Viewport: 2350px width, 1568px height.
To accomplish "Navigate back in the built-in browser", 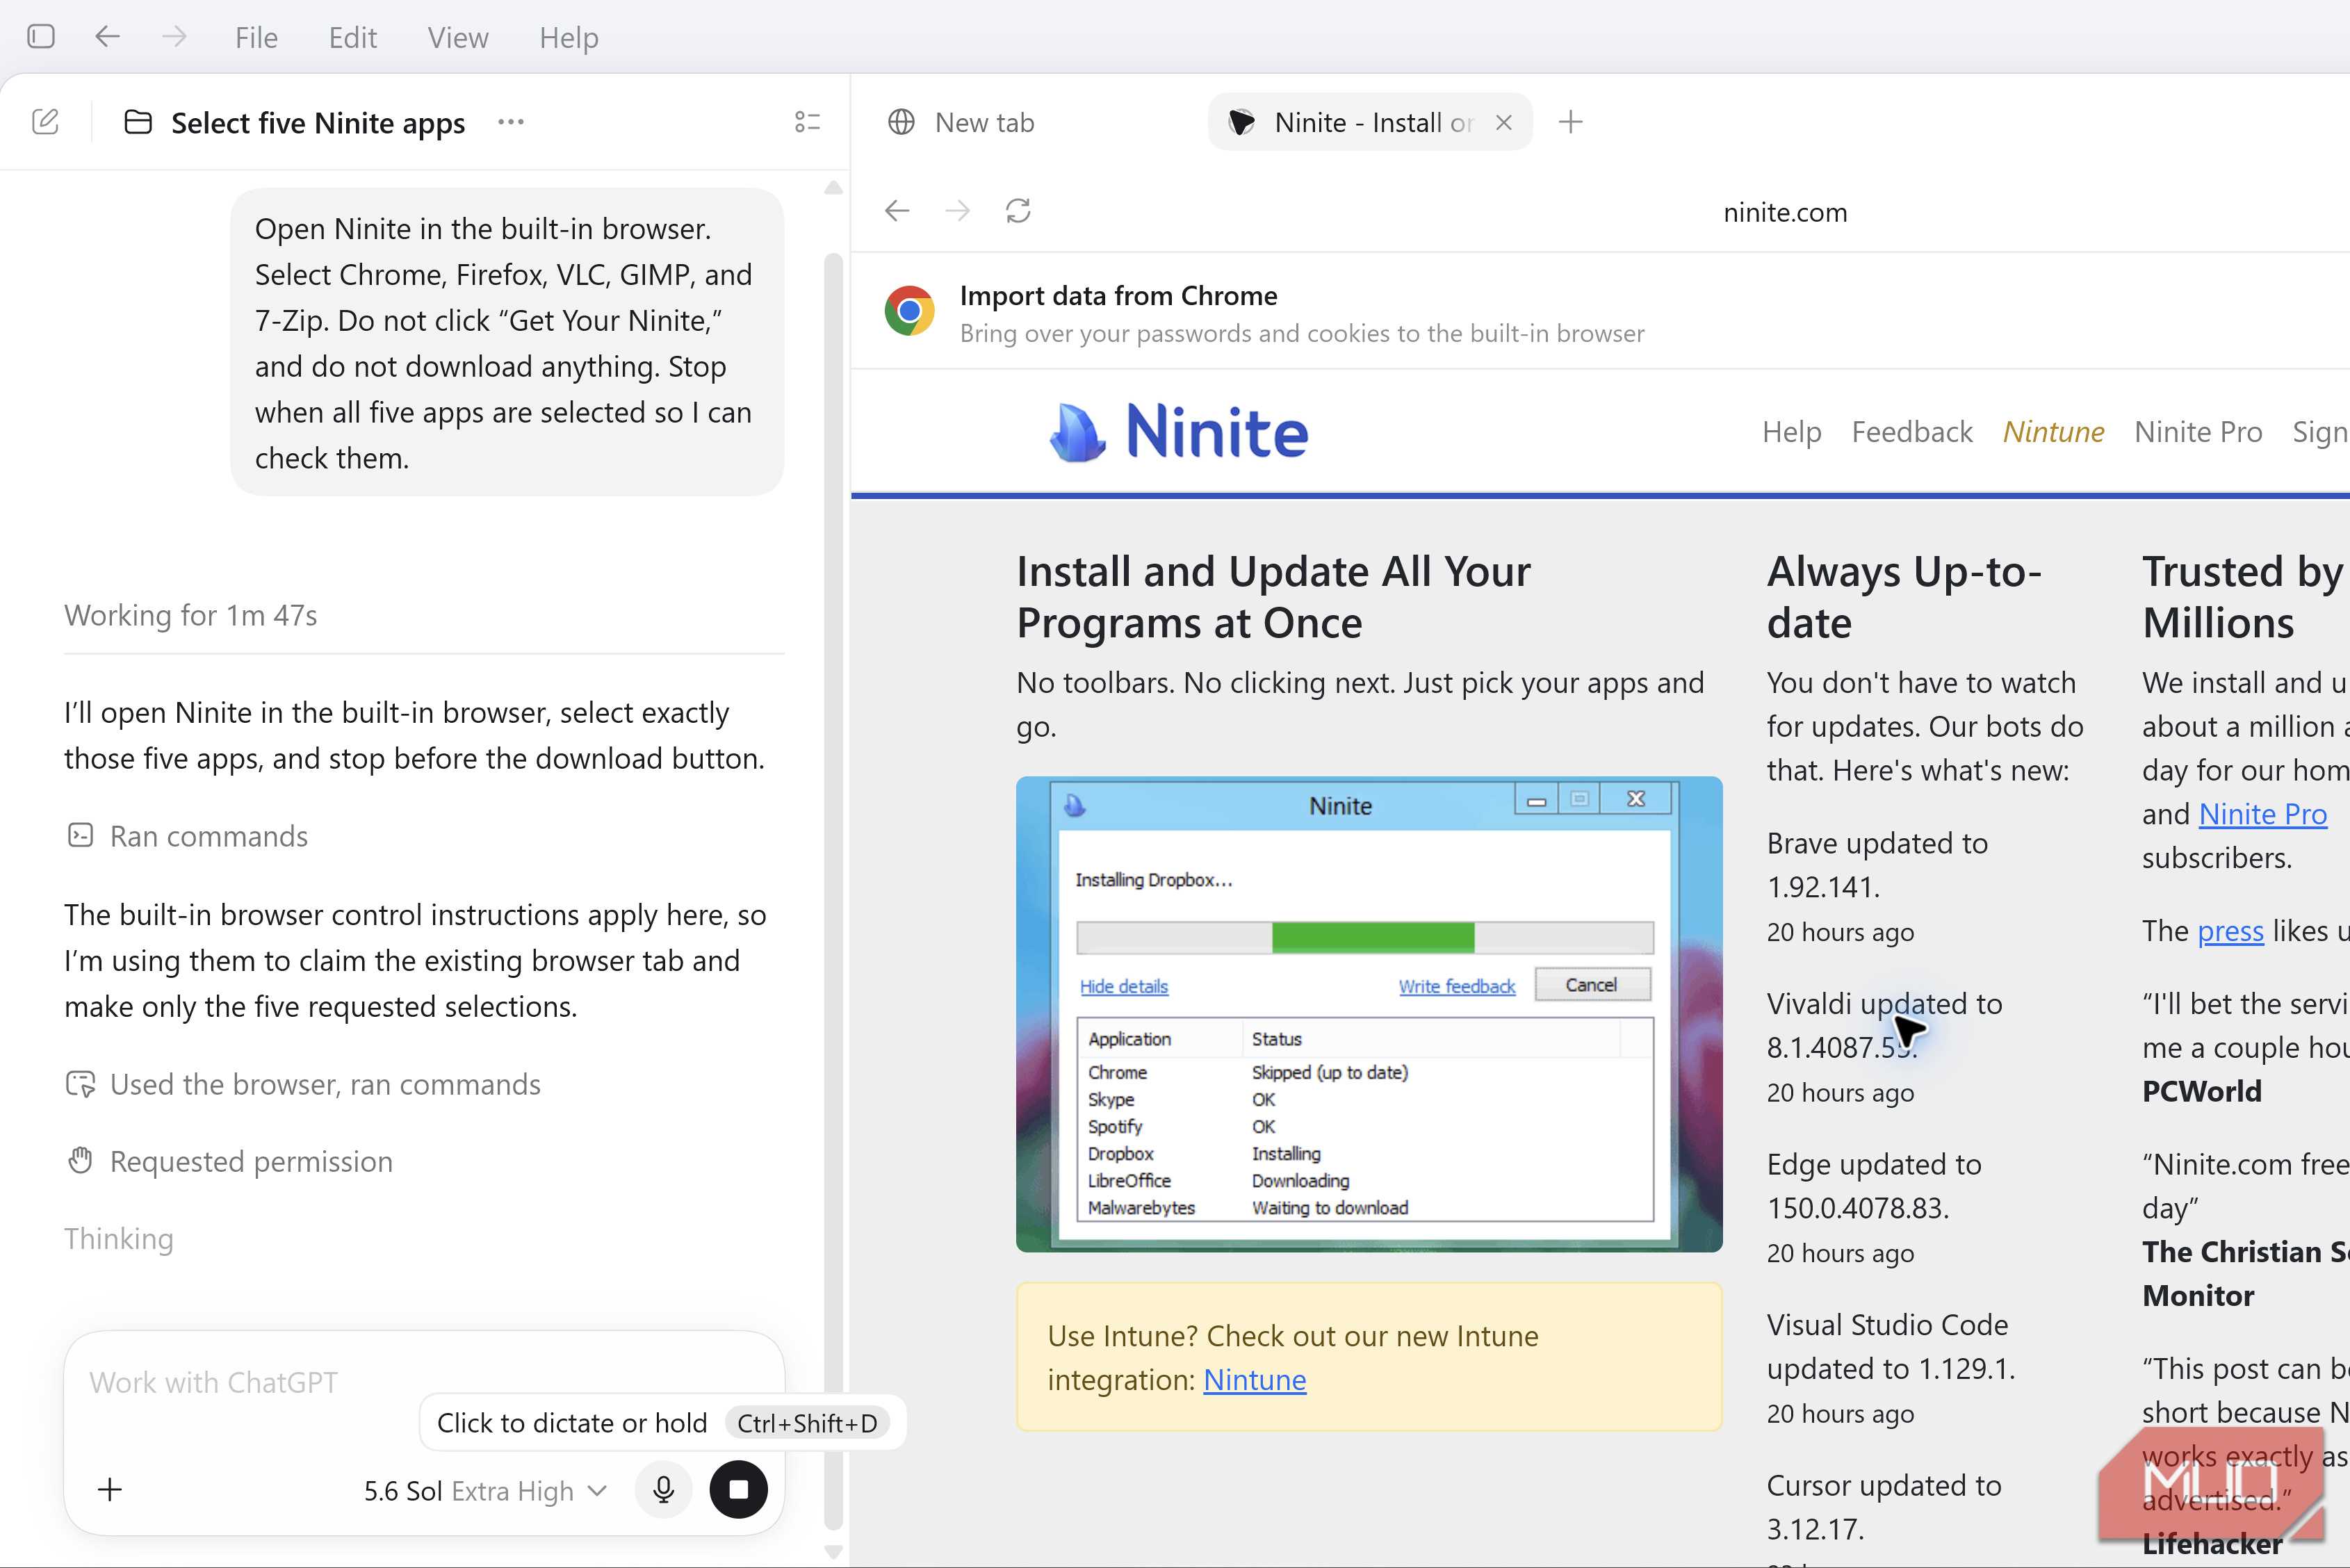I will (897, 211).
